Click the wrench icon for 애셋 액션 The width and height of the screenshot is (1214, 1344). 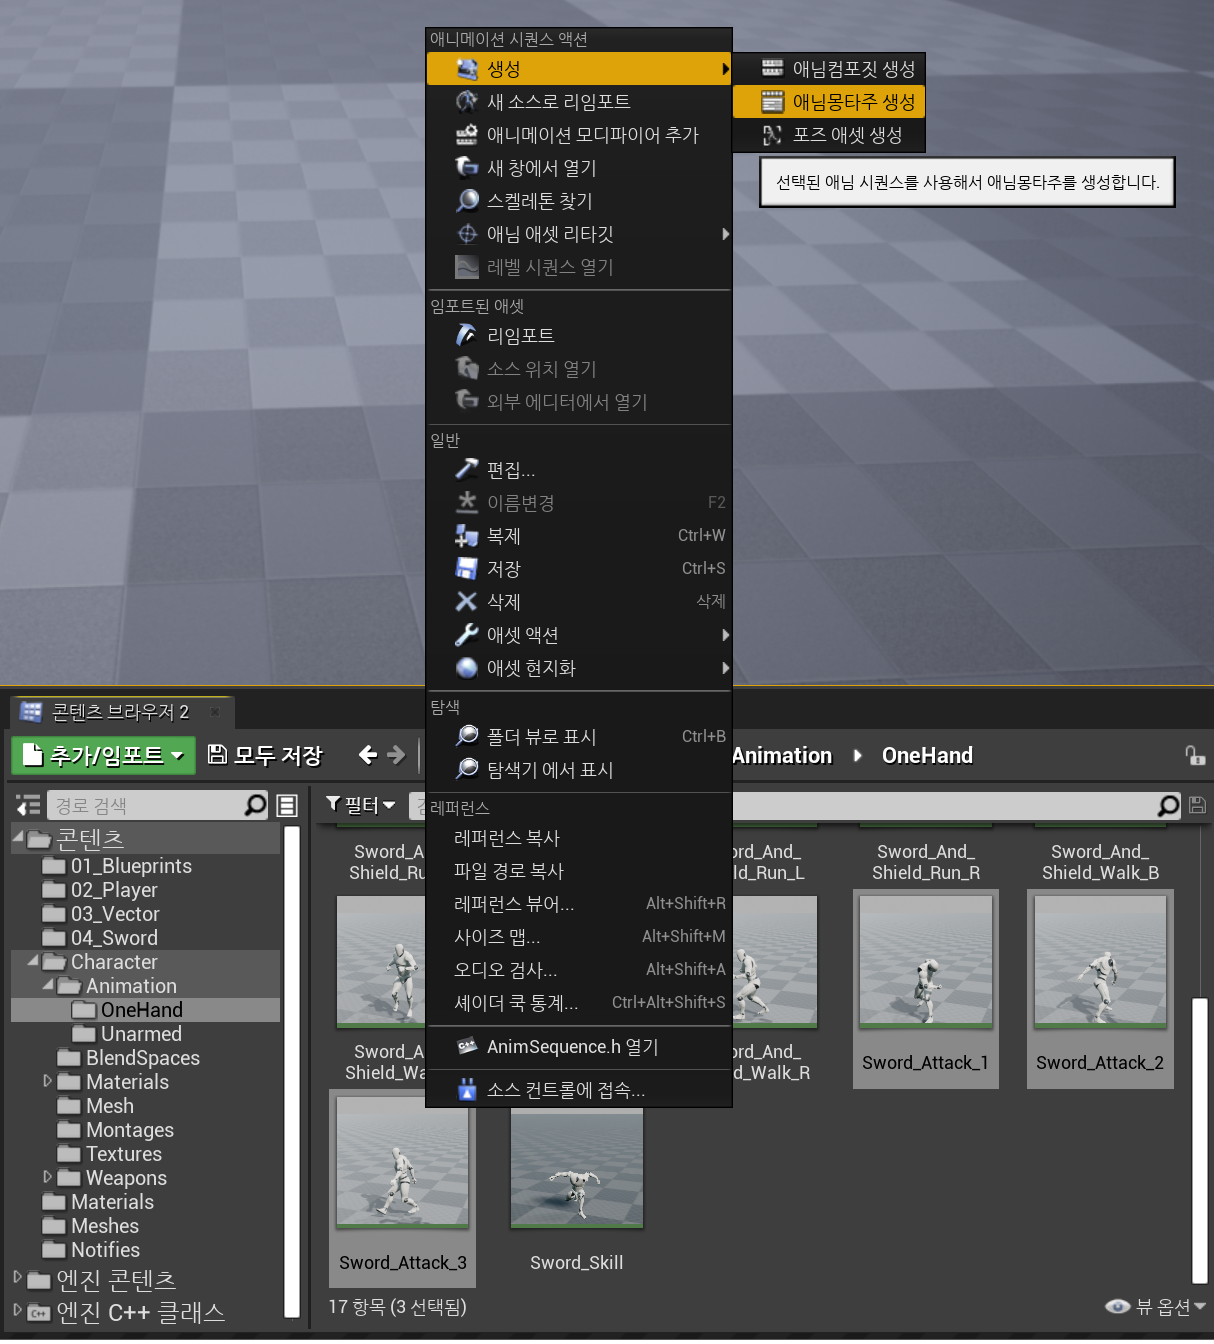click(467, 635)
